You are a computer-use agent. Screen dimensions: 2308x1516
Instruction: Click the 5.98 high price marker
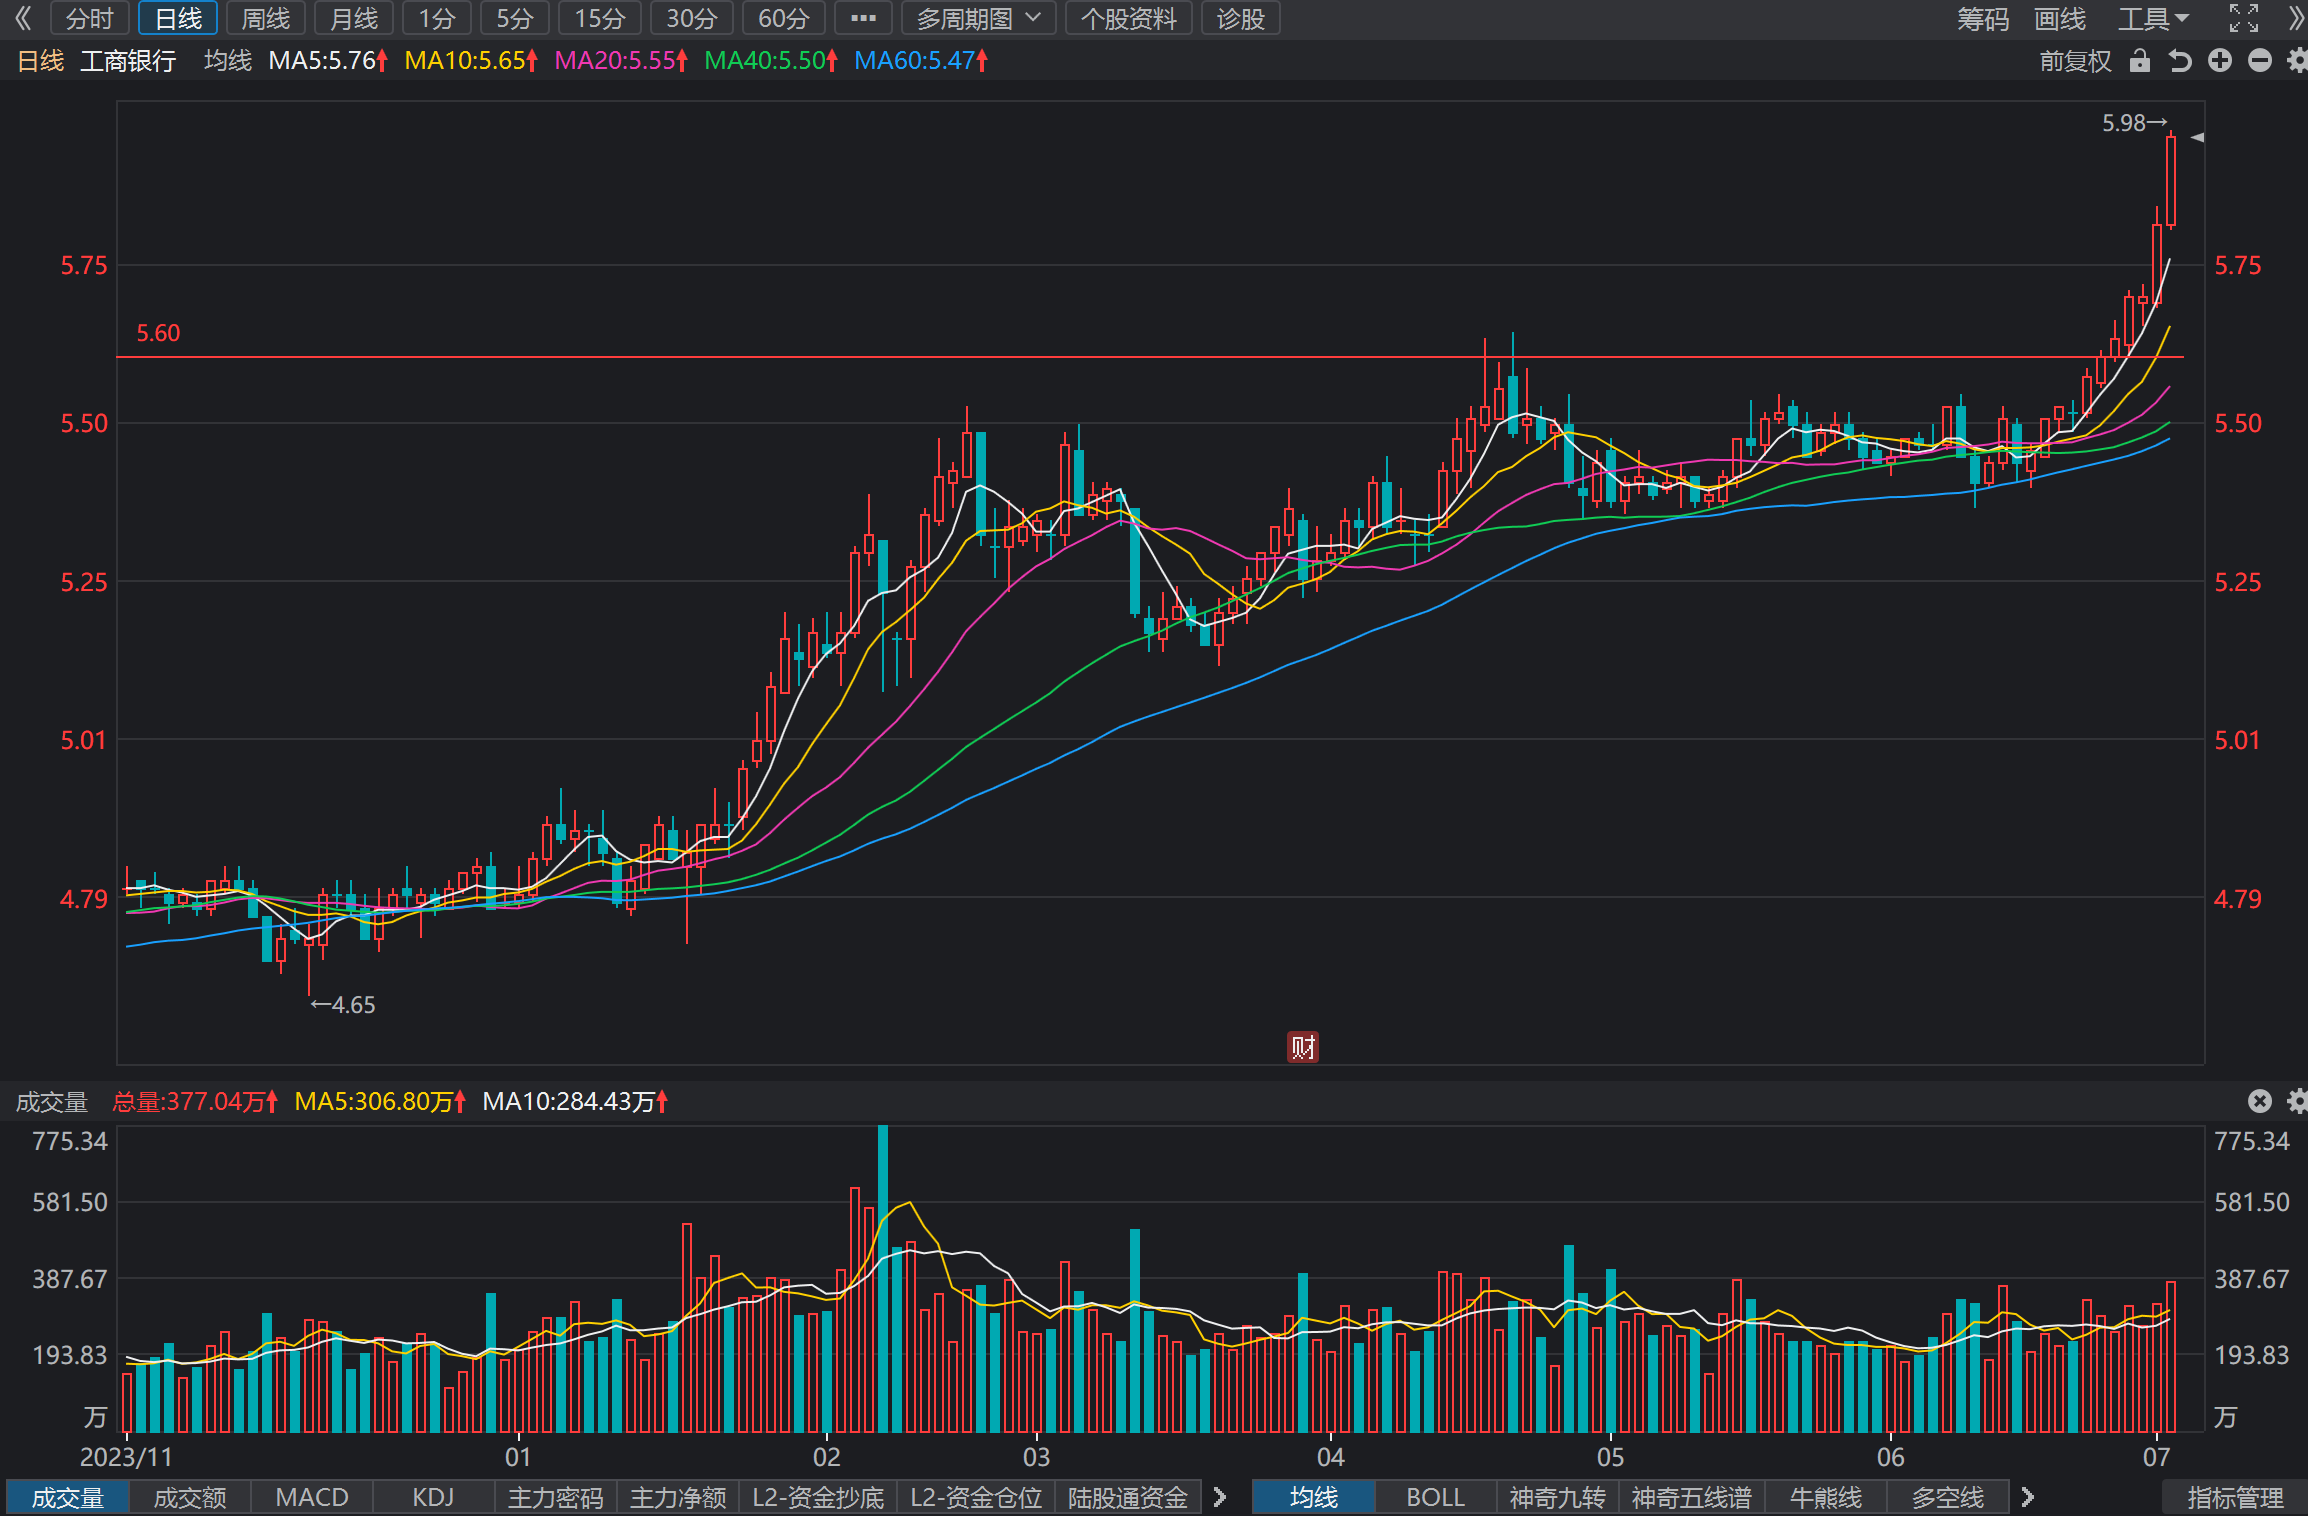pos(2134,123)
